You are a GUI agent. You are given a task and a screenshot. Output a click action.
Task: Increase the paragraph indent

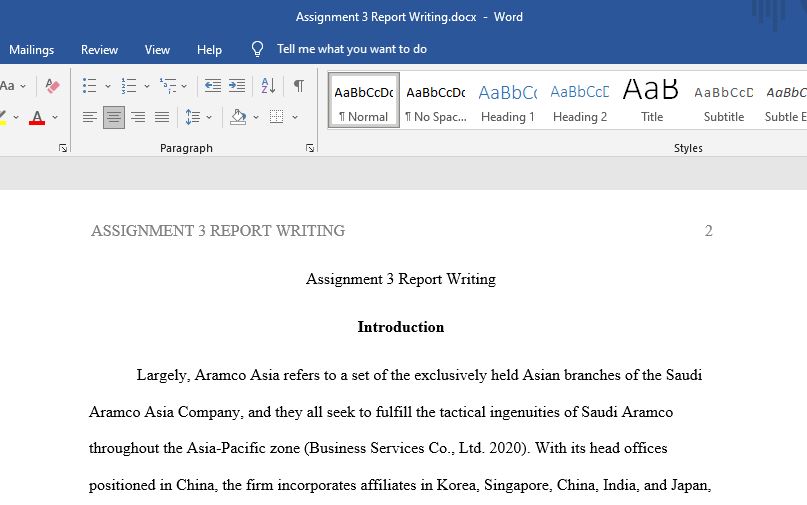point(237,85)
